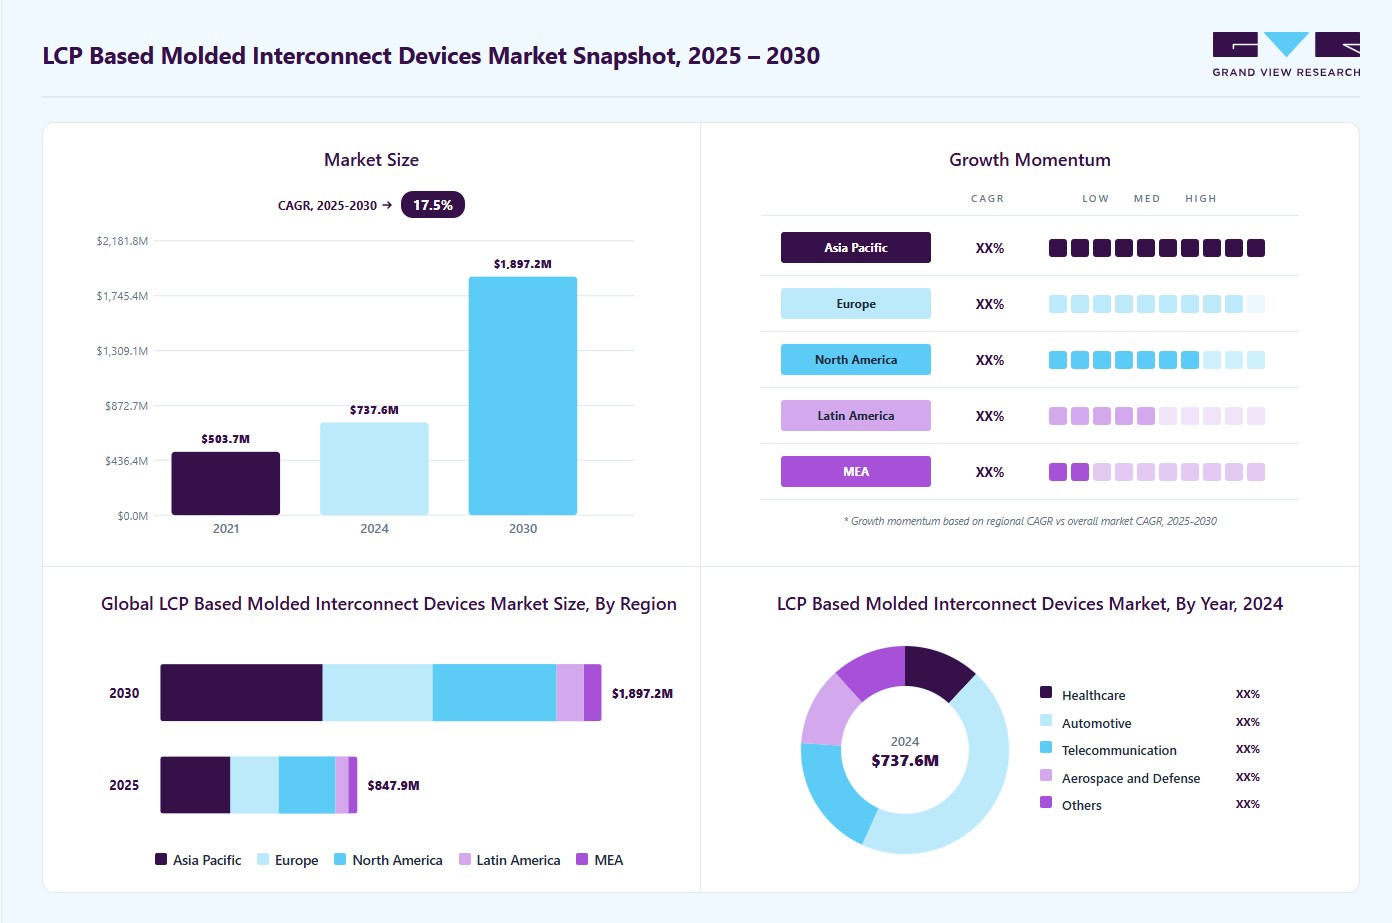Click the 2030 stacked bar Europe segment

378,693
